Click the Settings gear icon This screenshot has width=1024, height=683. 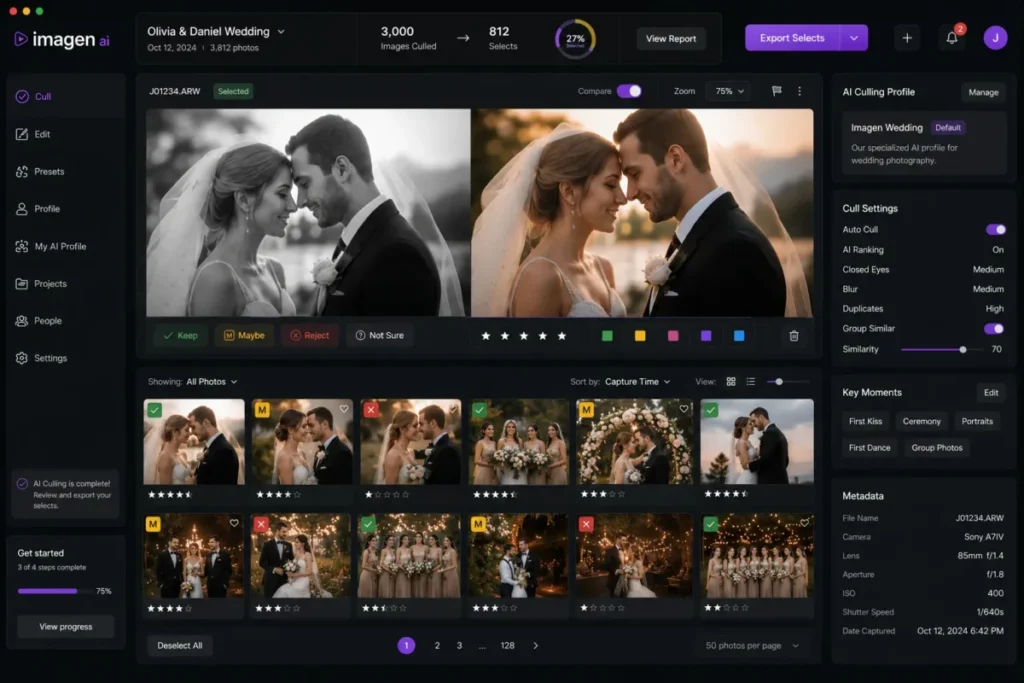click(x=22, y=358)
